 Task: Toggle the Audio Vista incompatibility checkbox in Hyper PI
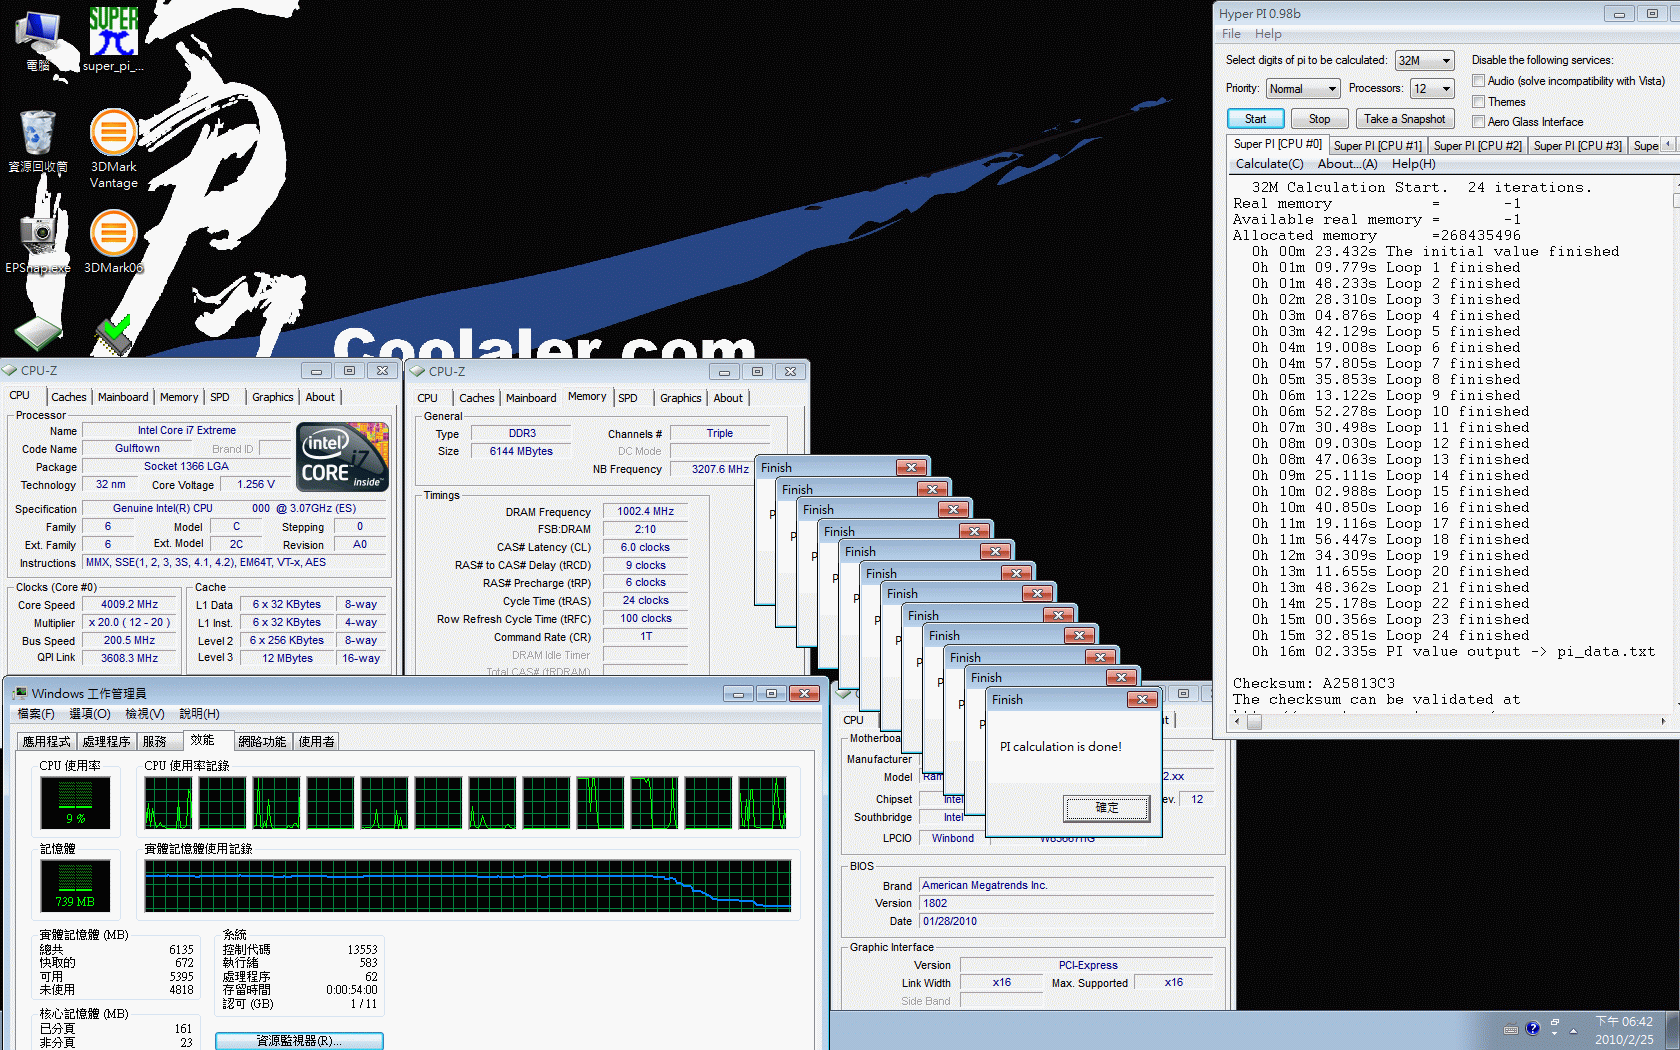tap(1478, 81)
